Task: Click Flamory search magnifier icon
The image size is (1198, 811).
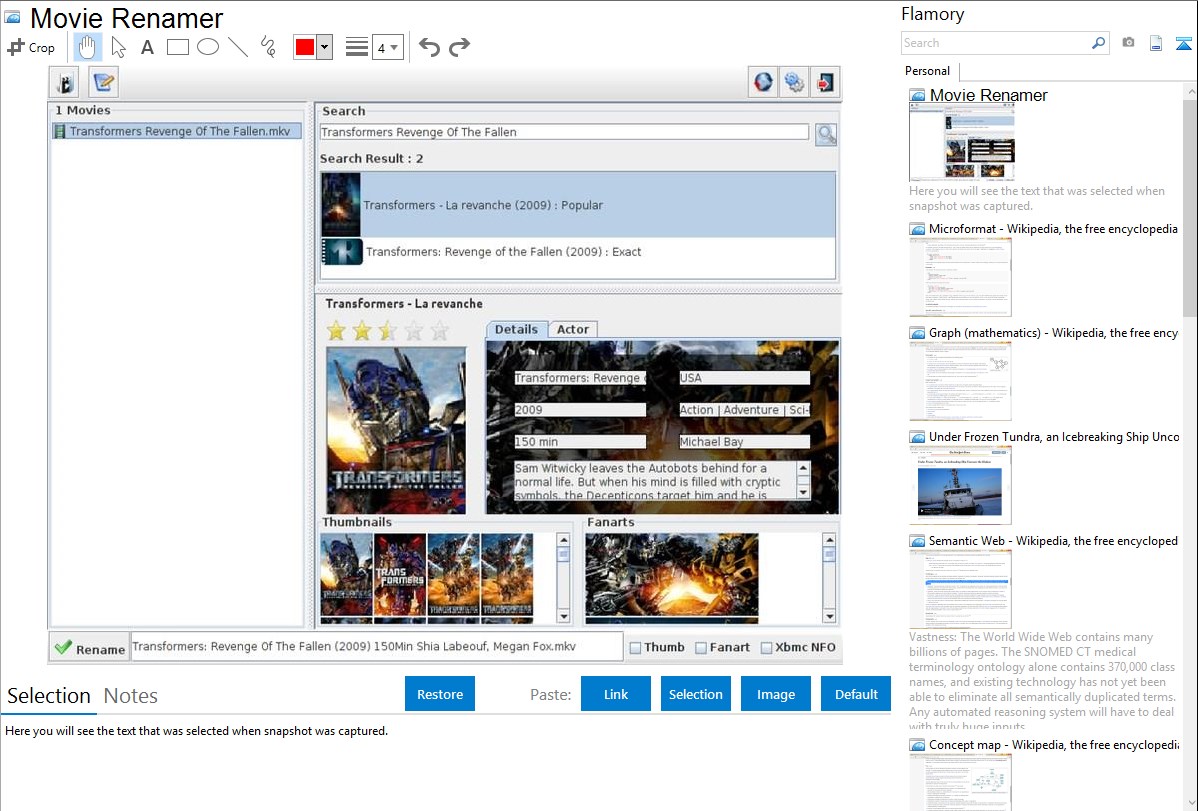Action: (1098, 43)
